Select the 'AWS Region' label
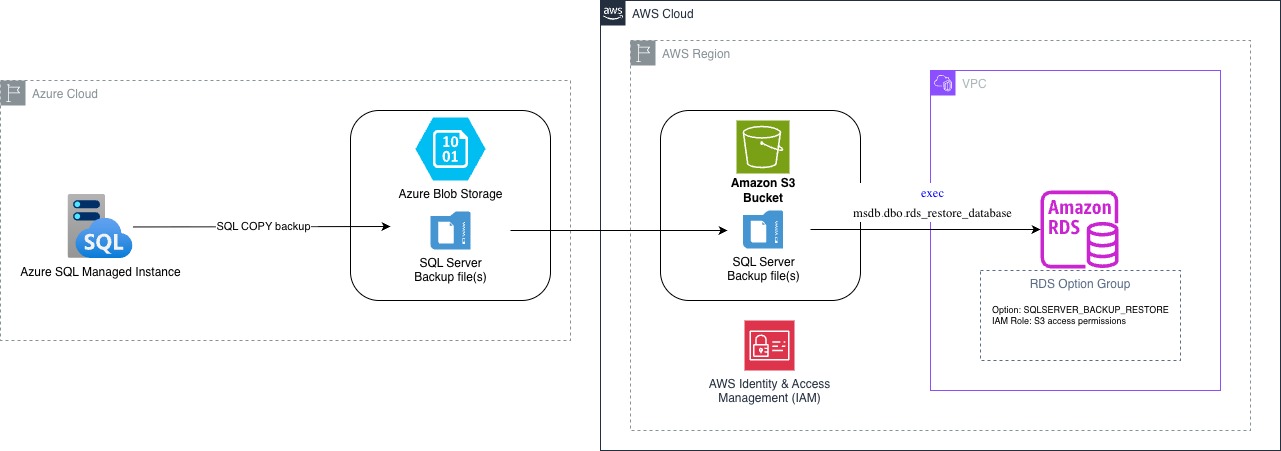The height and width of the screenshot is (451, 1281). [696, 54]
